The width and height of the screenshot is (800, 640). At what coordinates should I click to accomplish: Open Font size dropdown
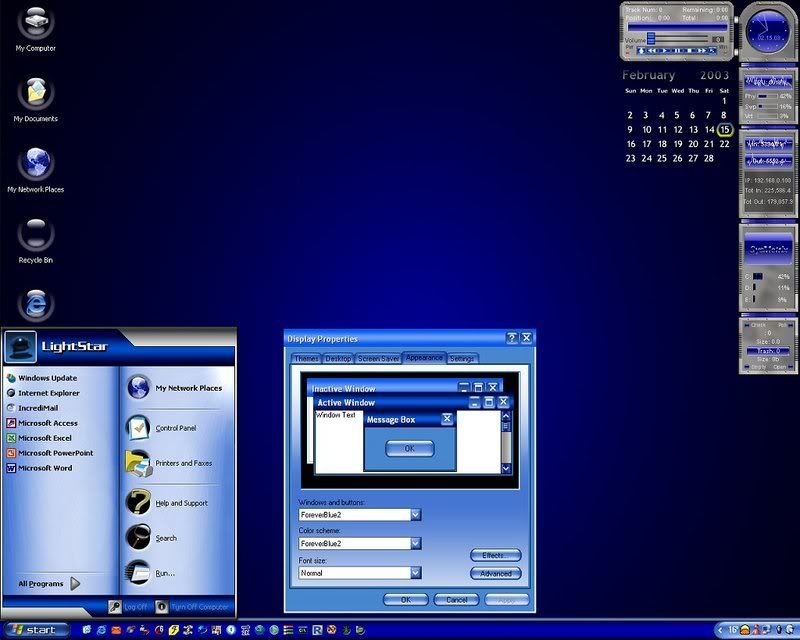coord(416,573)
